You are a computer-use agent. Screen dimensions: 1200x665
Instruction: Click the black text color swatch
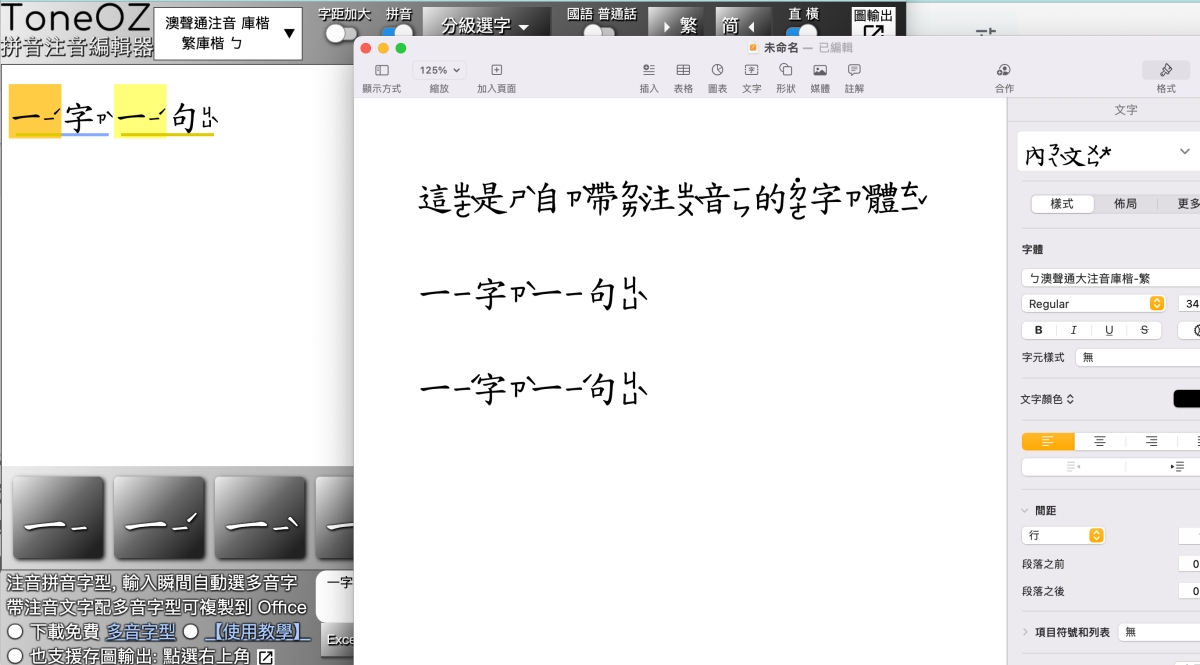click(x=1187, y=399)
